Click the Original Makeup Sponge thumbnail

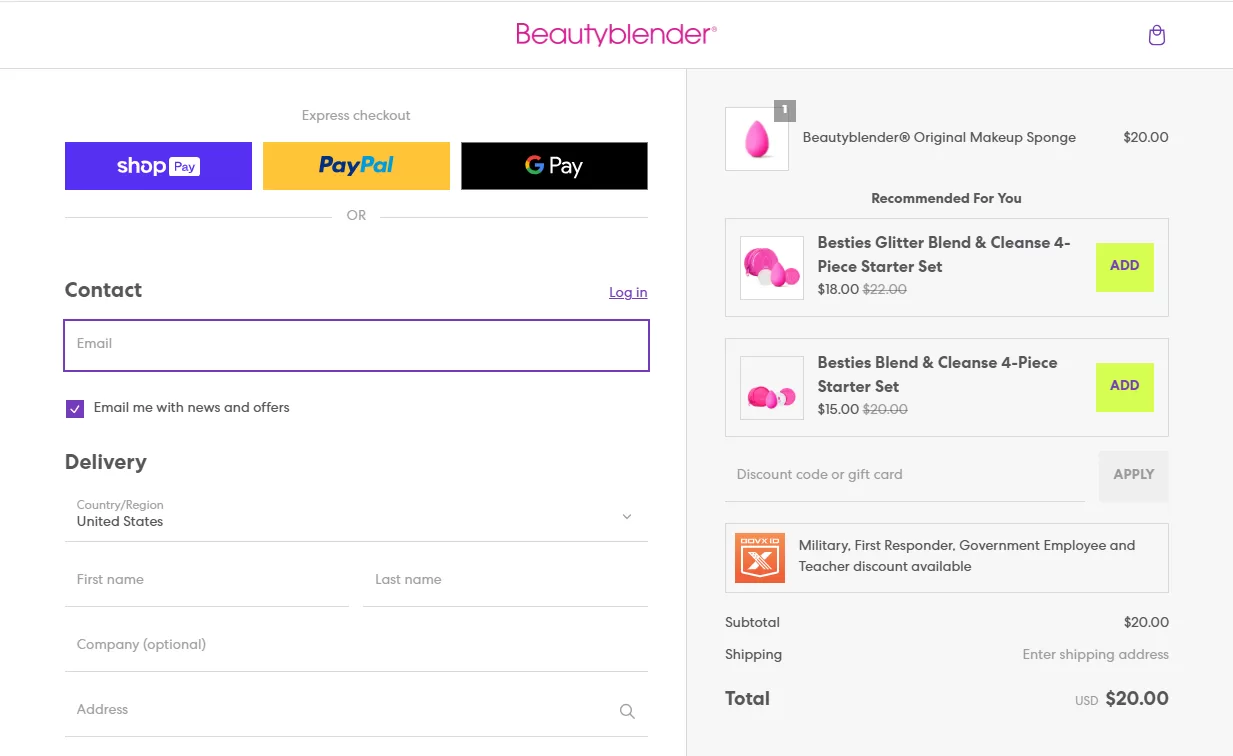coord(757,139)
